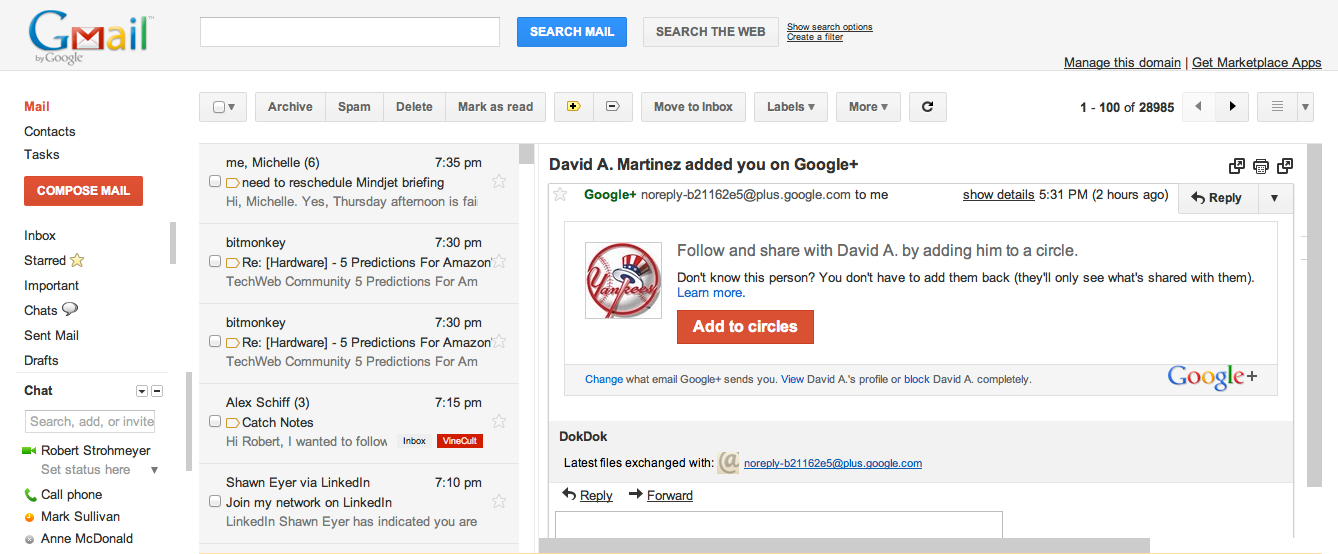Screen dimensions: 1338x554
Task: Open the Starred folder
Action: click(x=45, y=260)
